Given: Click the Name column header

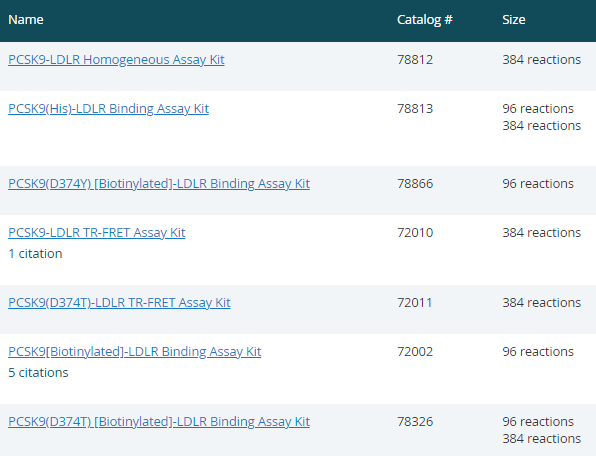Looking at the screenshot, I should point(26,20).
